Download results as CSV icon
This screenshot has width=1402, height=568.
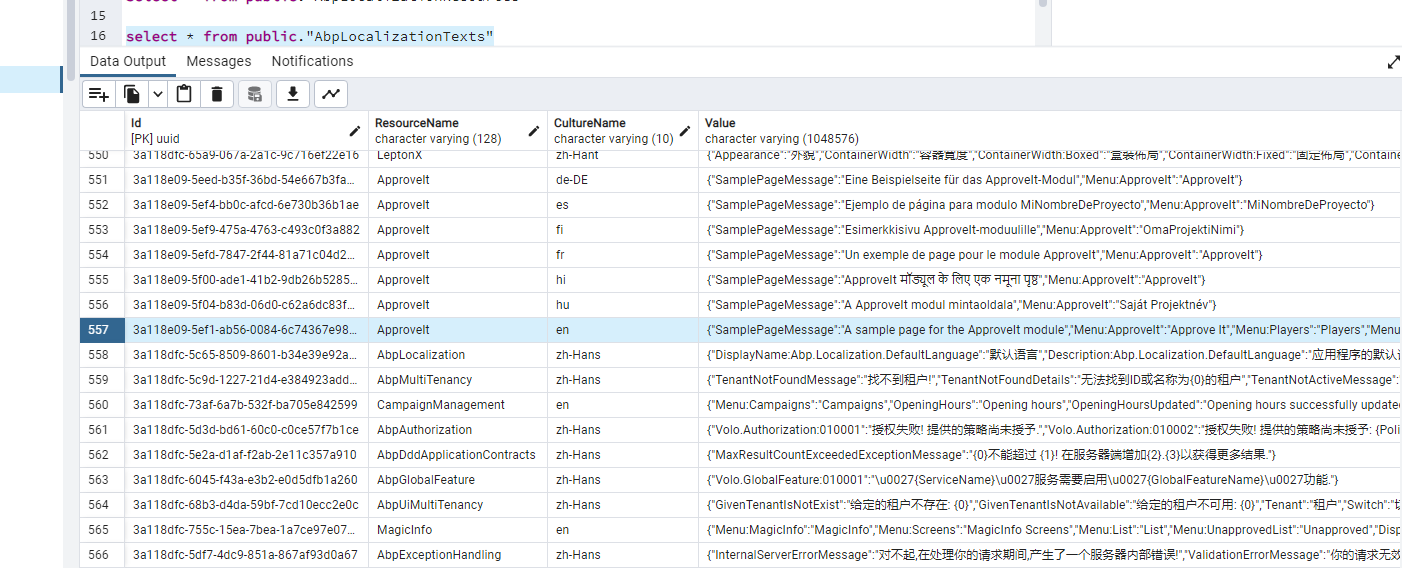pos(293,94)
